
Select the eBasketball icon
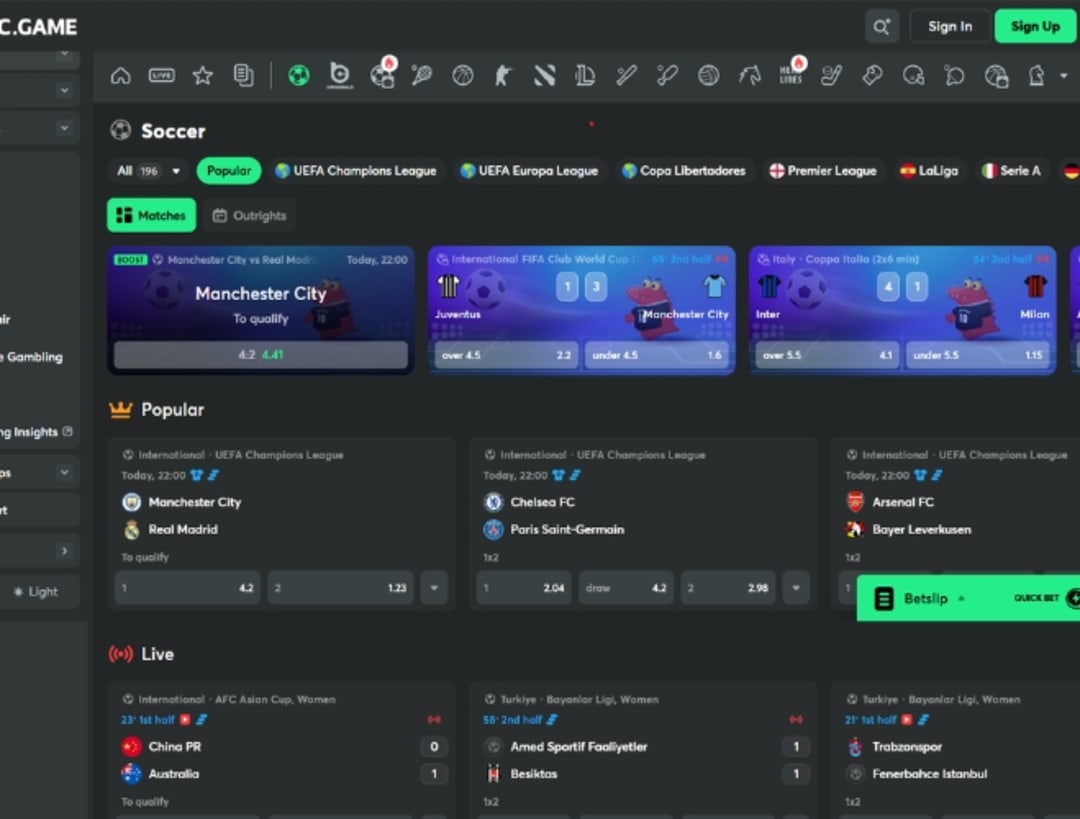tap(996, 76)
